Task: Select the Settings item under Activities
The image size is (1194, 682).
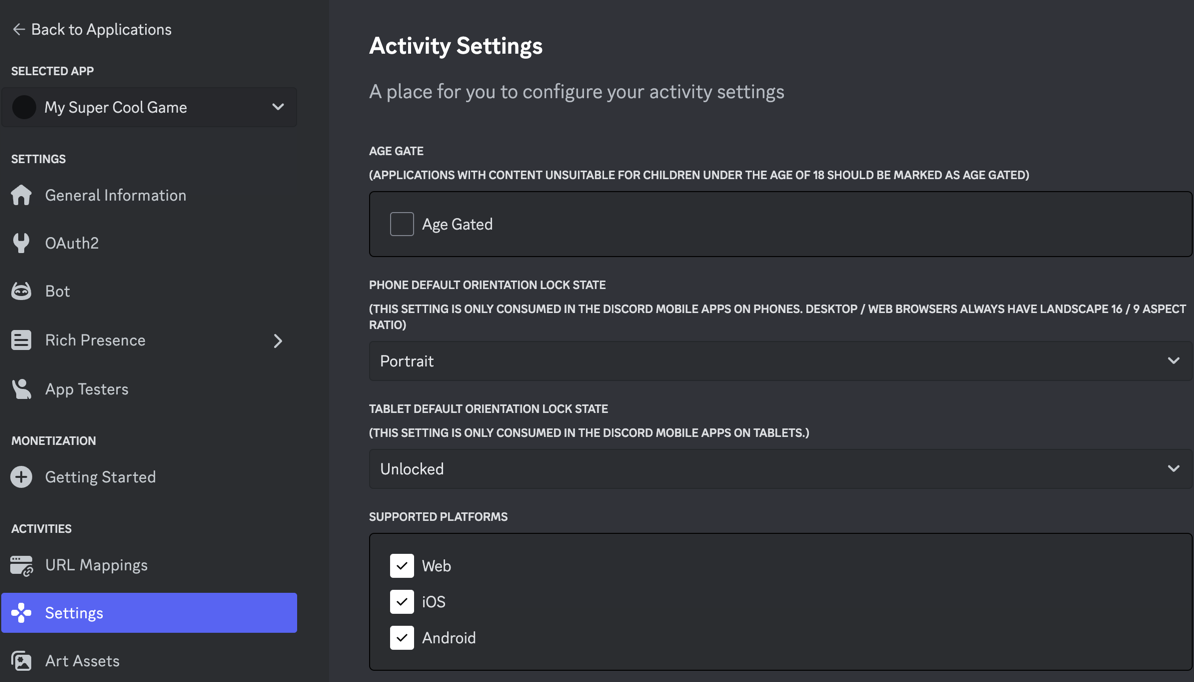Action: click(x=149, y=613)
